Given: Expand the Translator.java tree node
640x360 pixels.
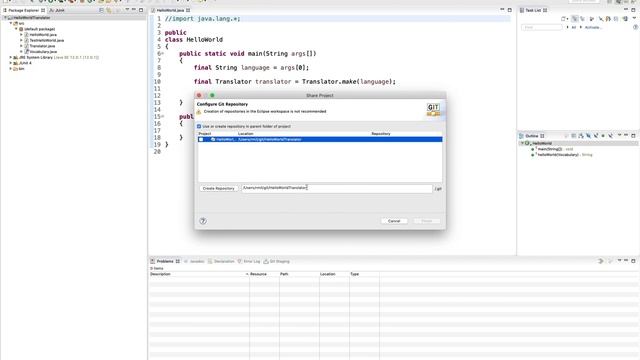Looking at the screenshot, I should click(x=21, y=46).
